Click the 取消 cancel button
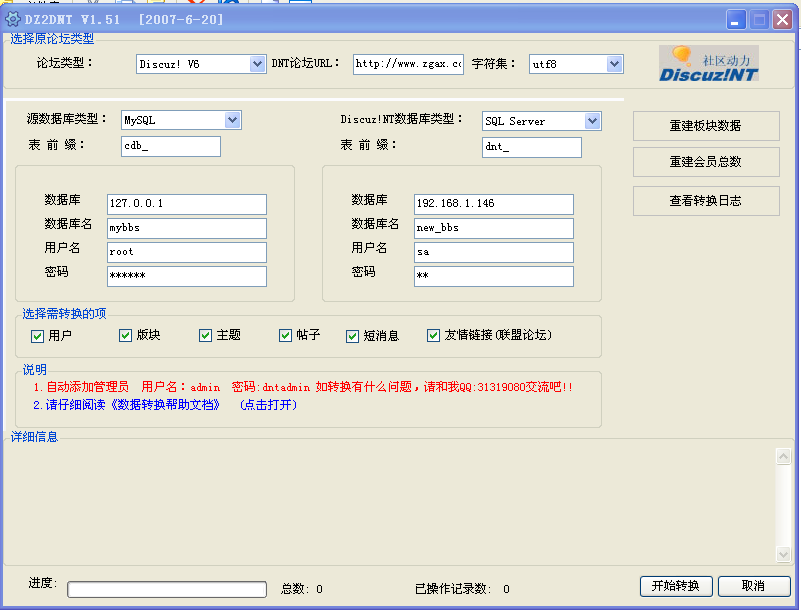 point(753,586)
